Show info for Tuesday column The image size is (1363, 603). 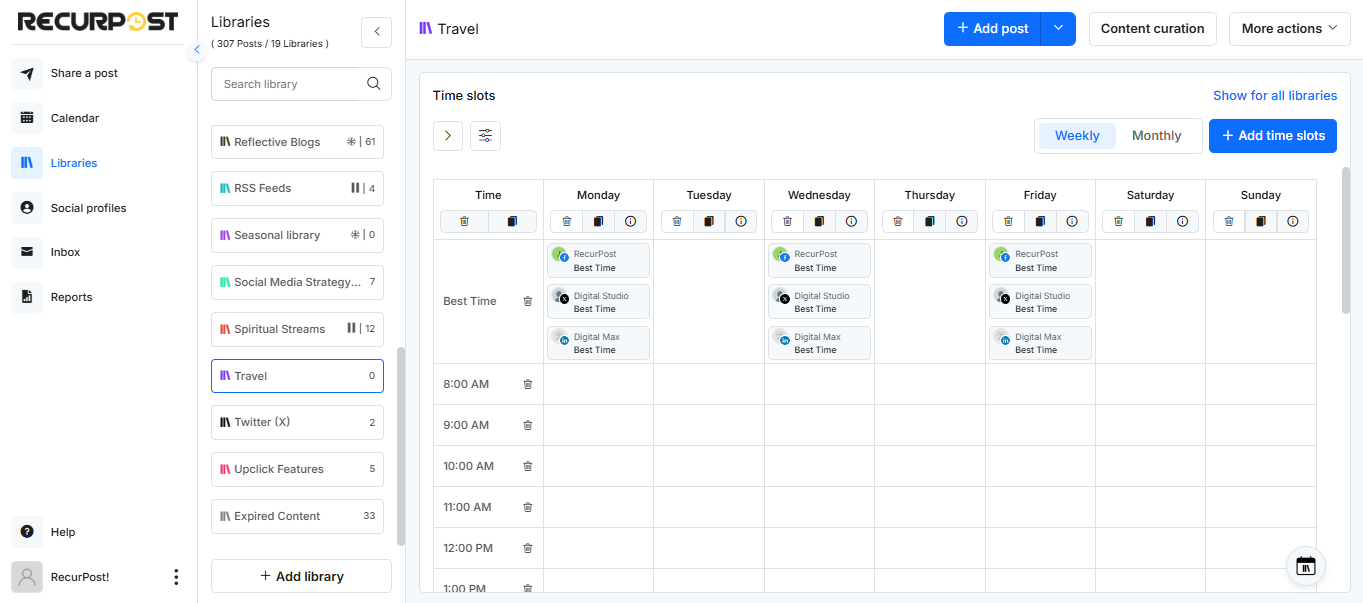tap(741, 221)
